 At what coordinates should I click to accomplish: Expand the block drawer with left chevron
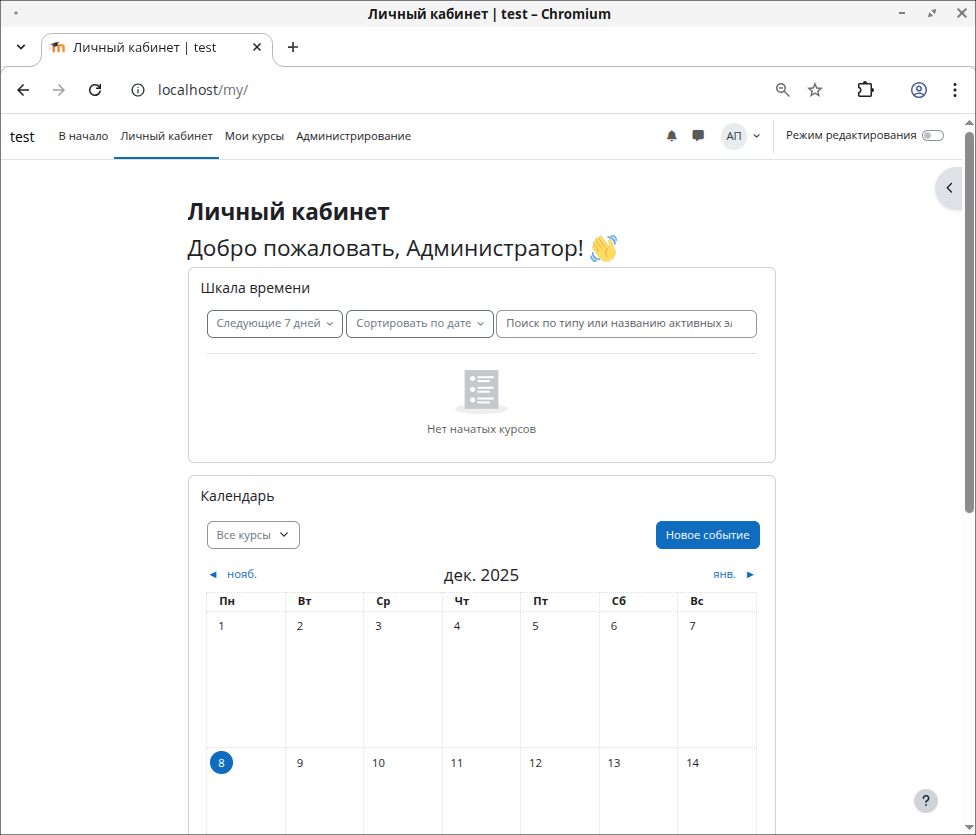coord(949,188)
